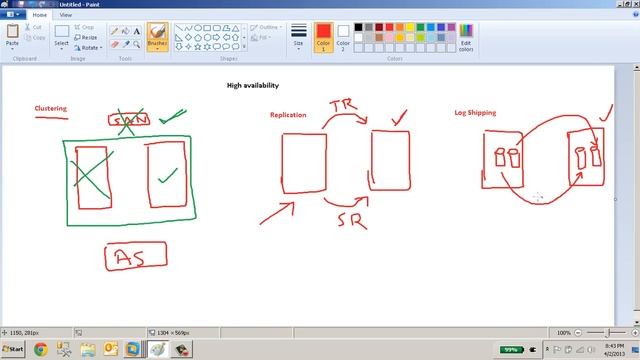The image size is (640, 360).
Task: Pick the black color swatch
Action: [x=358, y=27]
